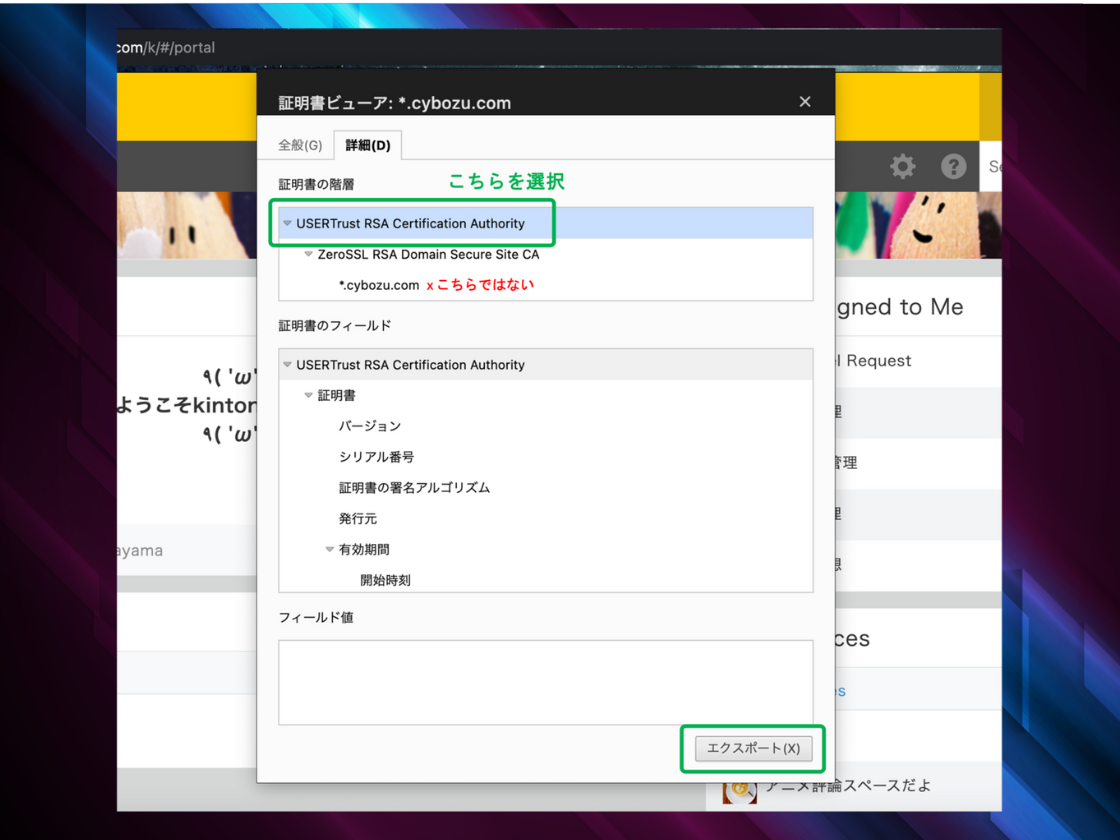Select the バージョン field
Screen dimensions: 1120x840
click(370, 426)
